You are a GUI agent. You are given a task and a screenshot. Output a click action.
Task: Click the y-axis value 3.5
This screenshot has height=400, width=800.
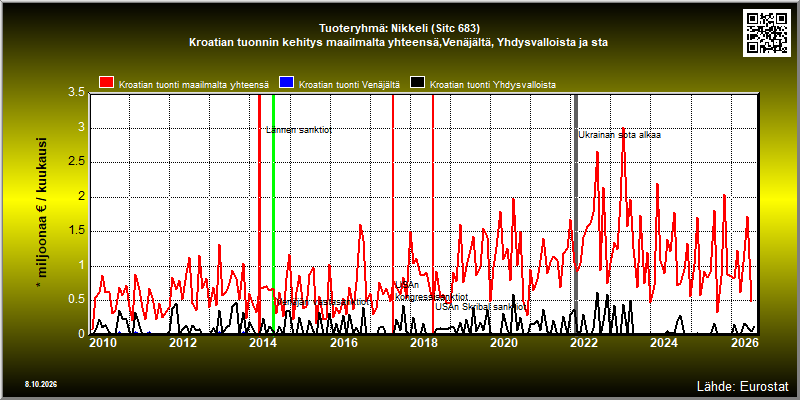[x=76, y=93]
